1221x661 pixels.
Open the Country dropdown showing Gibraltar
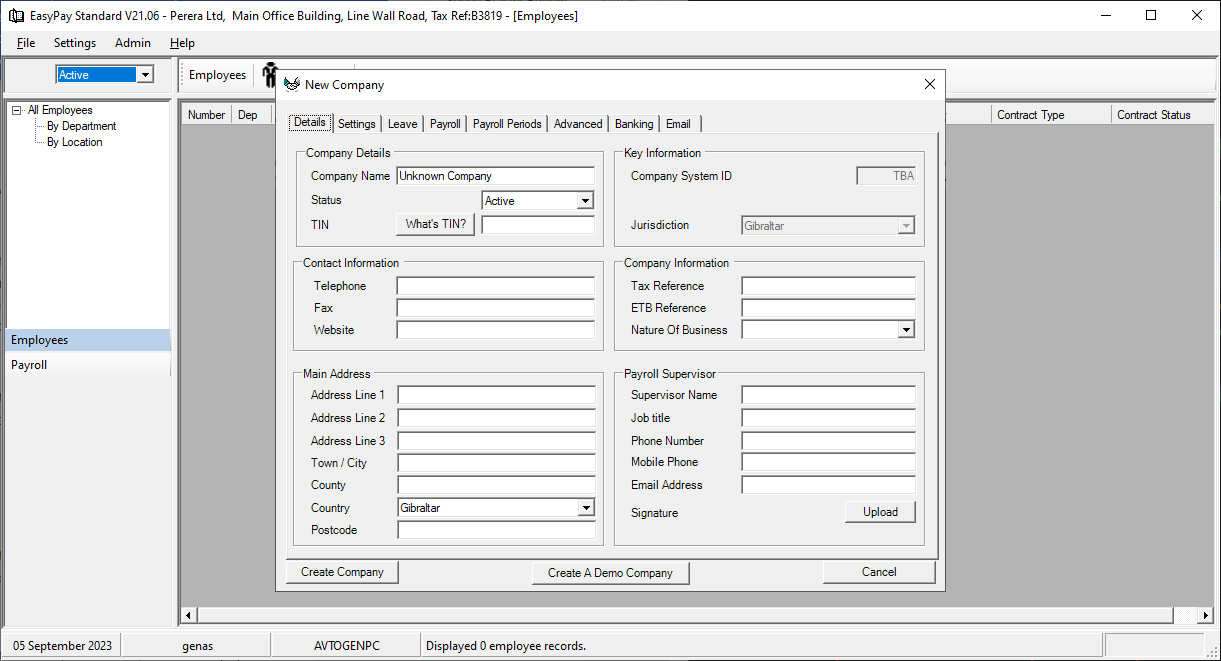click(x=586, y=508)
